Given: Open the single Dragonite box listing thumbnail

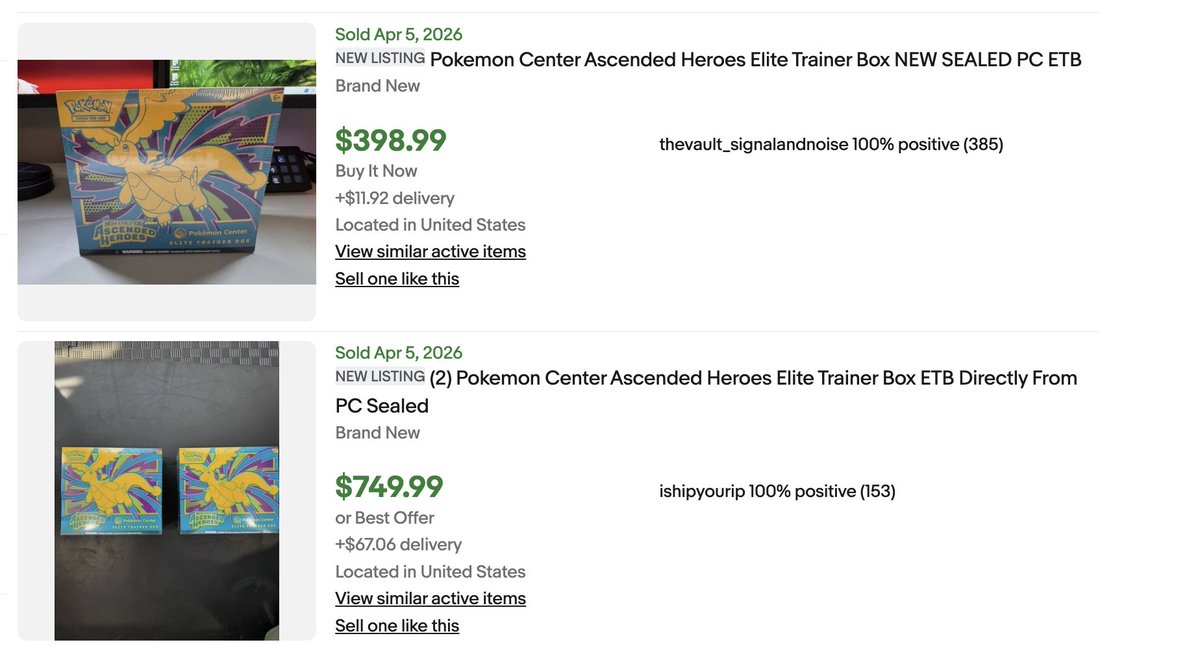Looking at the screenshot, I should pos(167,172).
